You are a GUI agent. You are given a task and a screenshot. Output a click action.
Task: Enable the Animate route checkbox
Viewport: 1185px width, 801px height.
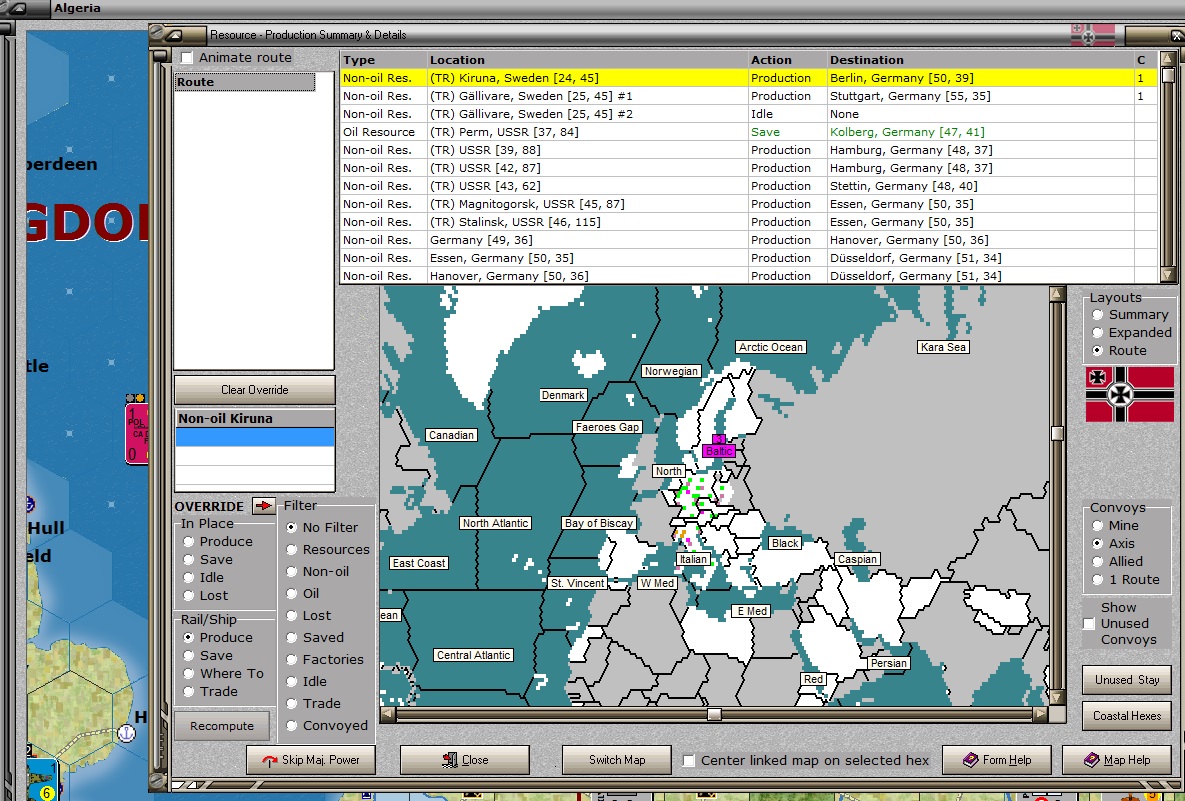point(187,57)
